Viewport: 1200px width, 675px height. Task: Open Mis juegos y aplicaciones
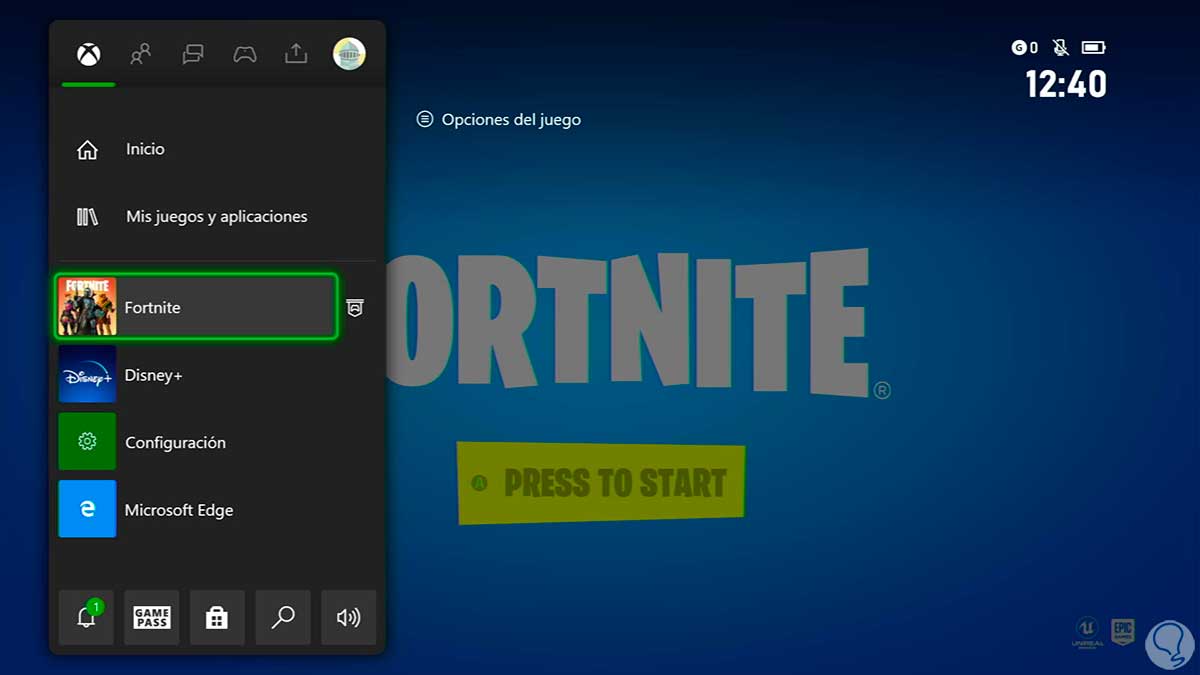(x=217, y=216)
